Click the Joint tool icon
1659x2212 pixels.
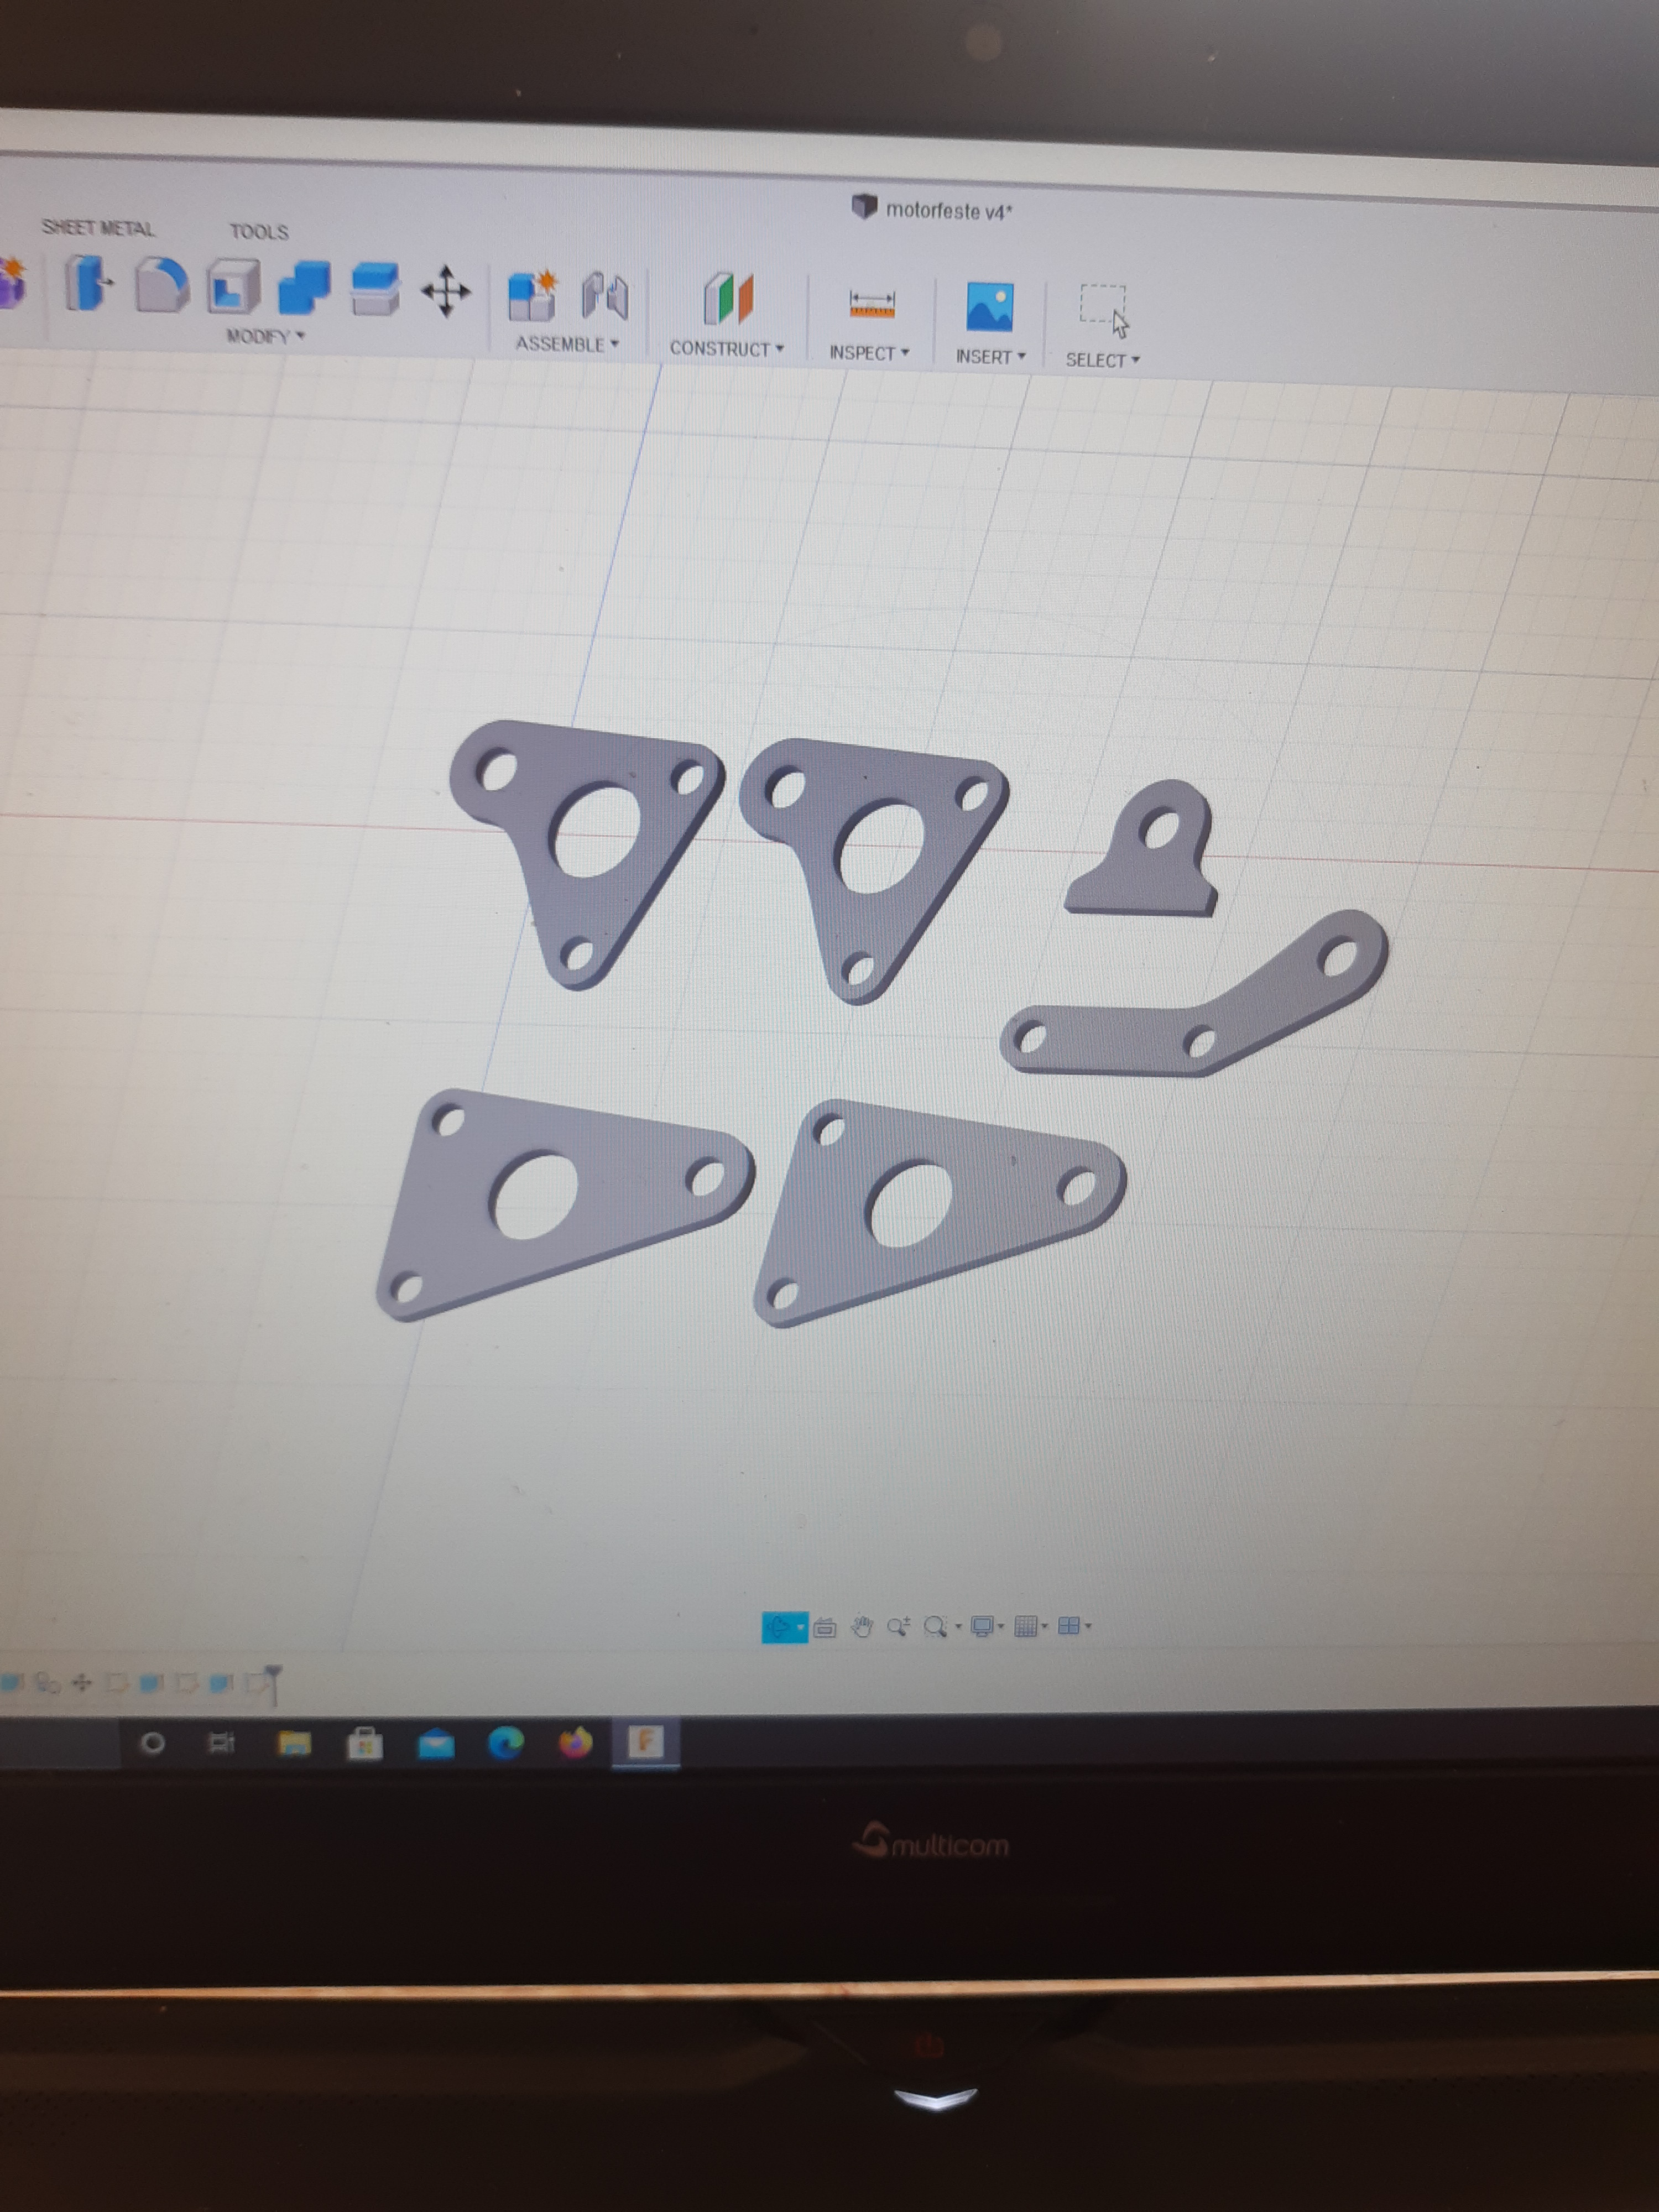(x=605, y=296)
